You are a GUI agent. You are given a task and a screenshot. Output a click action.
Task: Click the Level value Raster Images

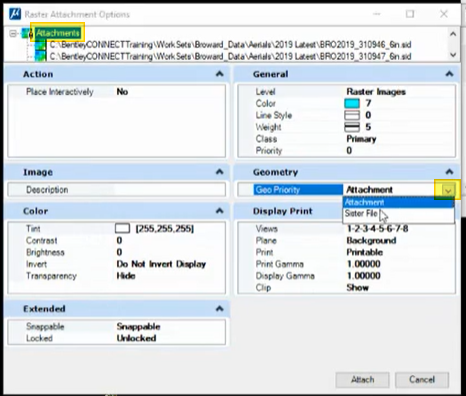(376, 92)
